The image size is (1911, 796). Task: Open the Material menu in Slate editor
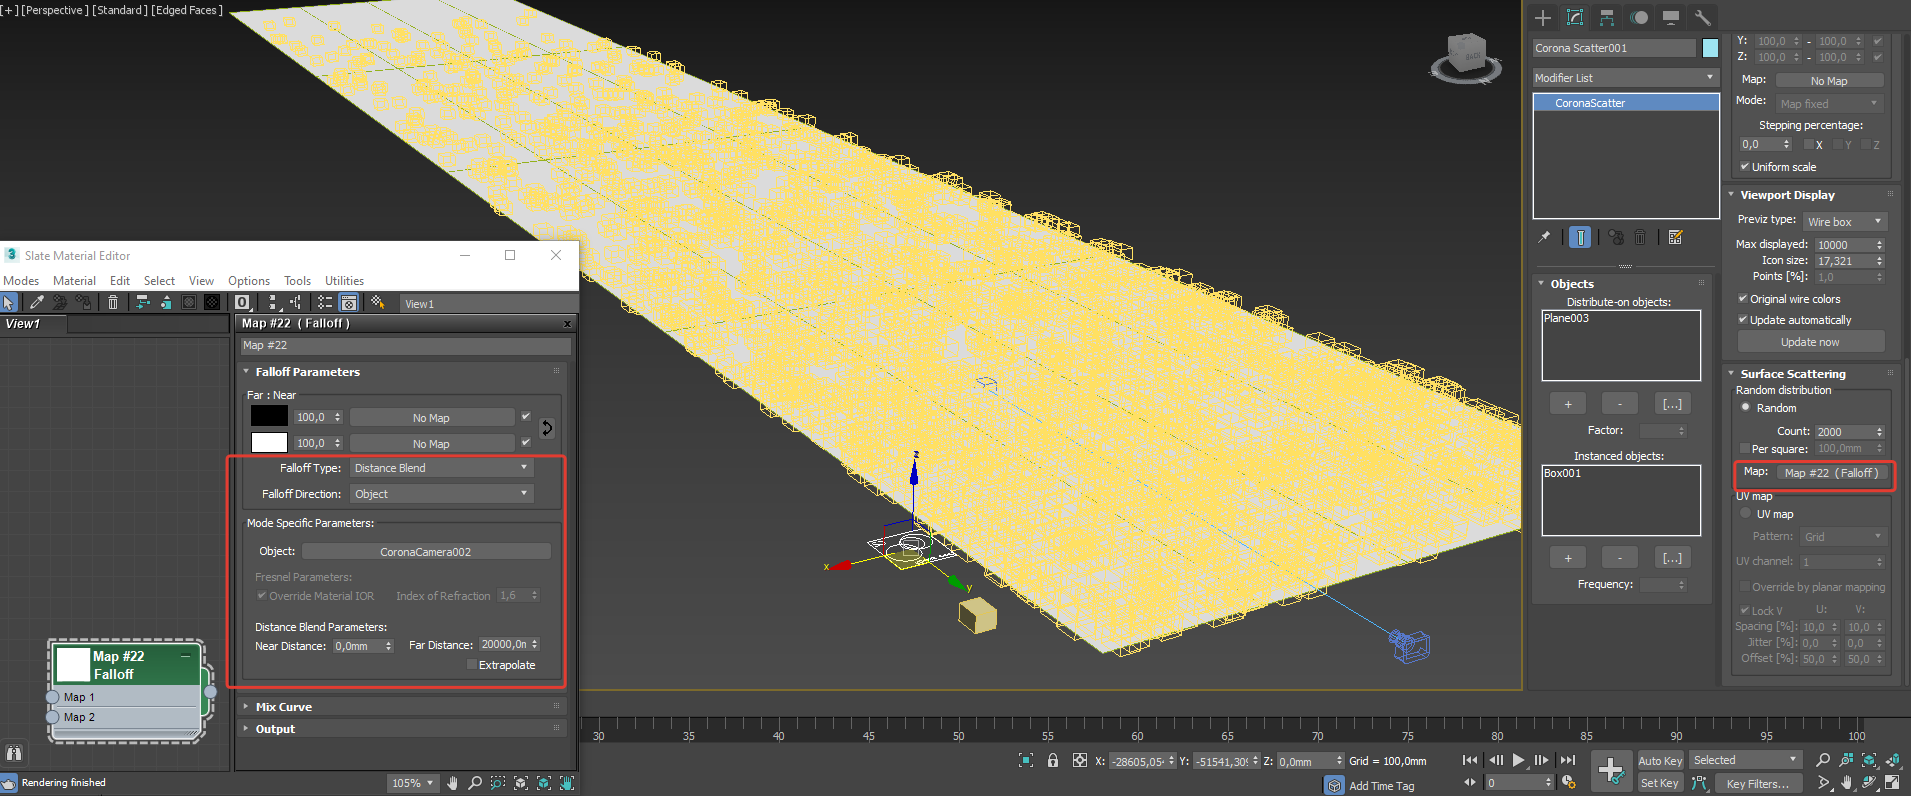pyautogui.click(x=74, y=281)
